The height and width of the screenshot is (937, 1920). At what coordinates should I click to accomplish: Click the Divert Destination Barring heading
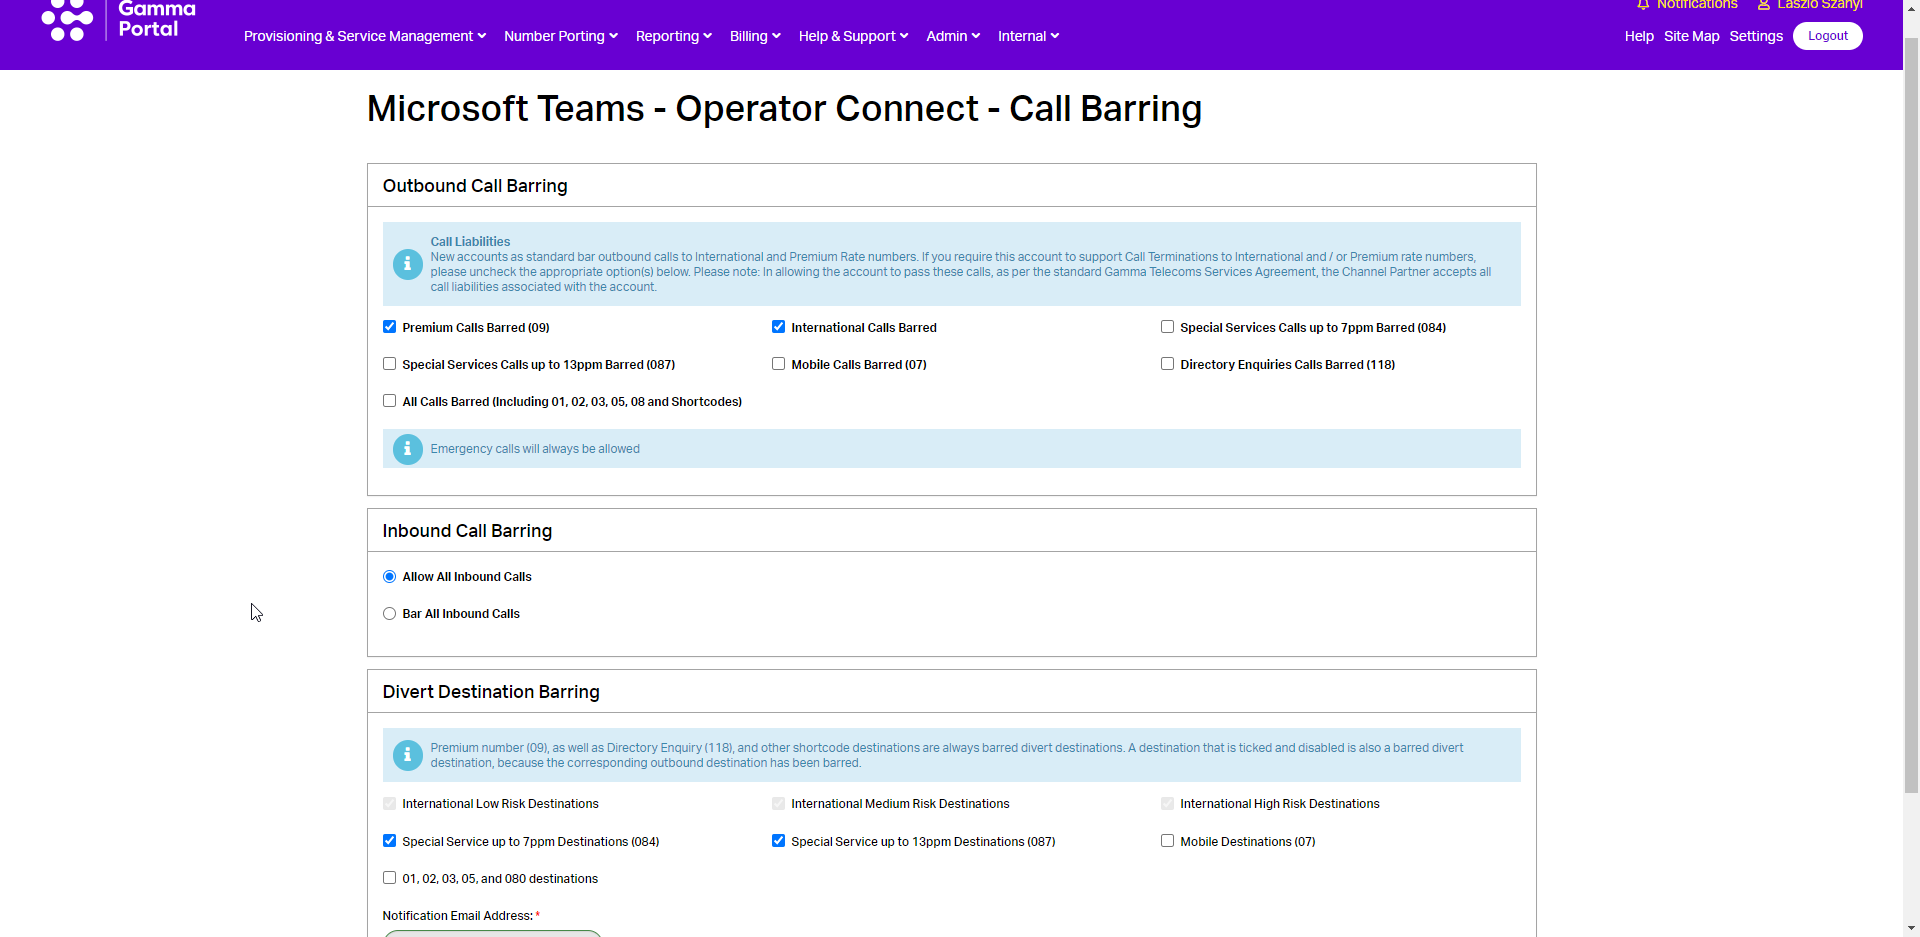(491, 692)
